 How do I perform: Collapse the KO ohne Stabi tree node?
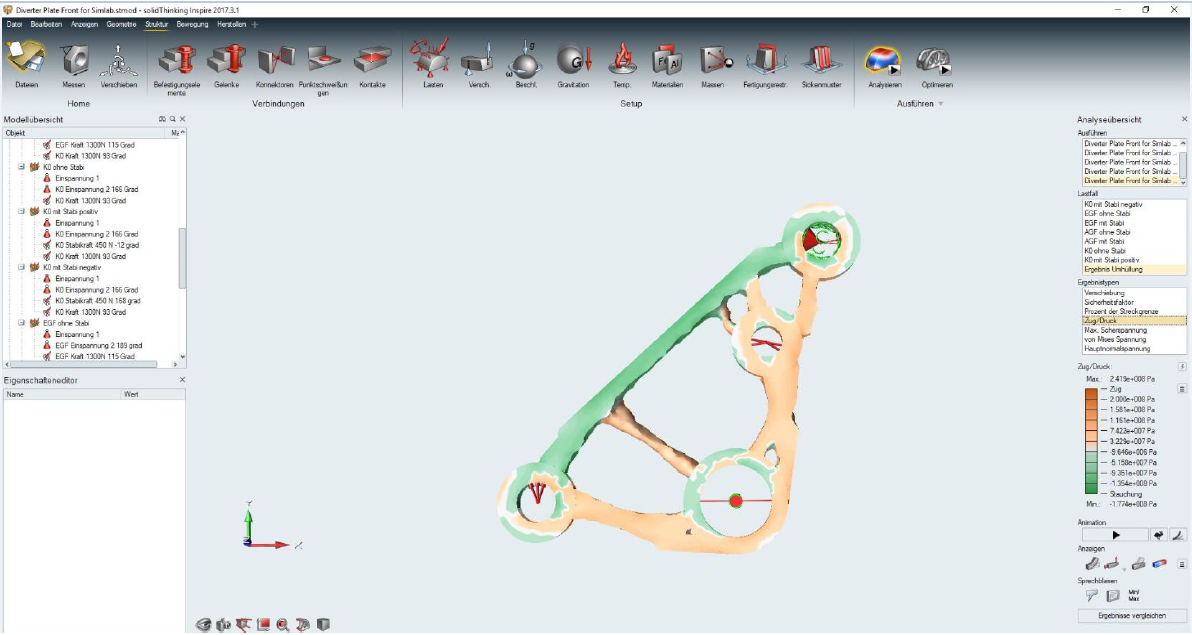tap(20, 167)
